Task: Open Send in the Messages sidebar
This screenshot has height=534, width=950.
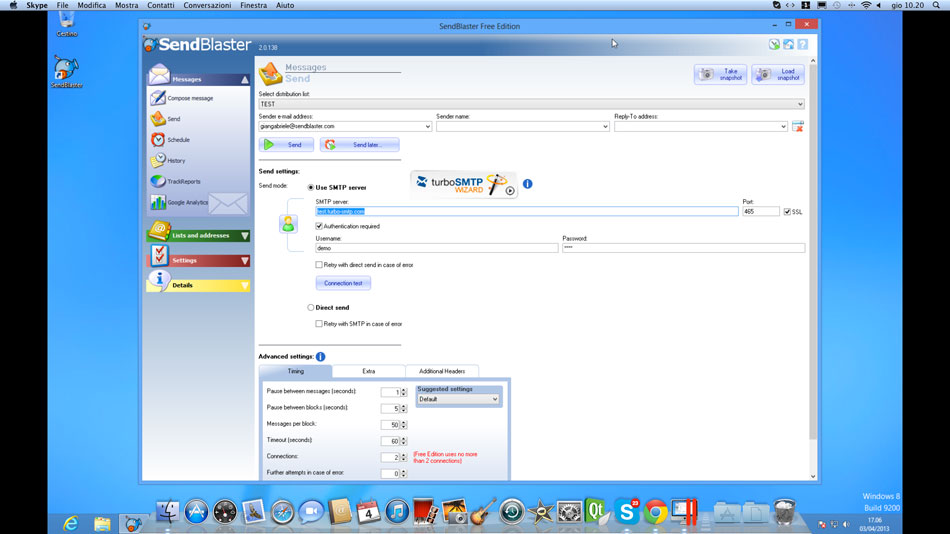Action: click(x=166, y=119)
